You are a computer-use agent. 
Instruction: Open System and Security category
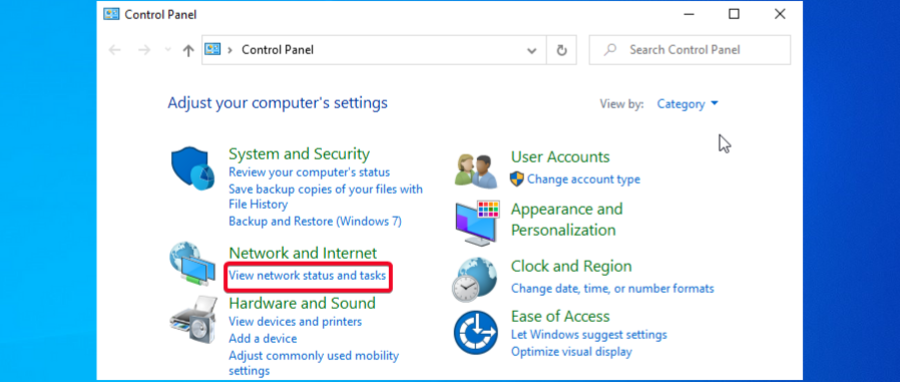pos(299,154)
